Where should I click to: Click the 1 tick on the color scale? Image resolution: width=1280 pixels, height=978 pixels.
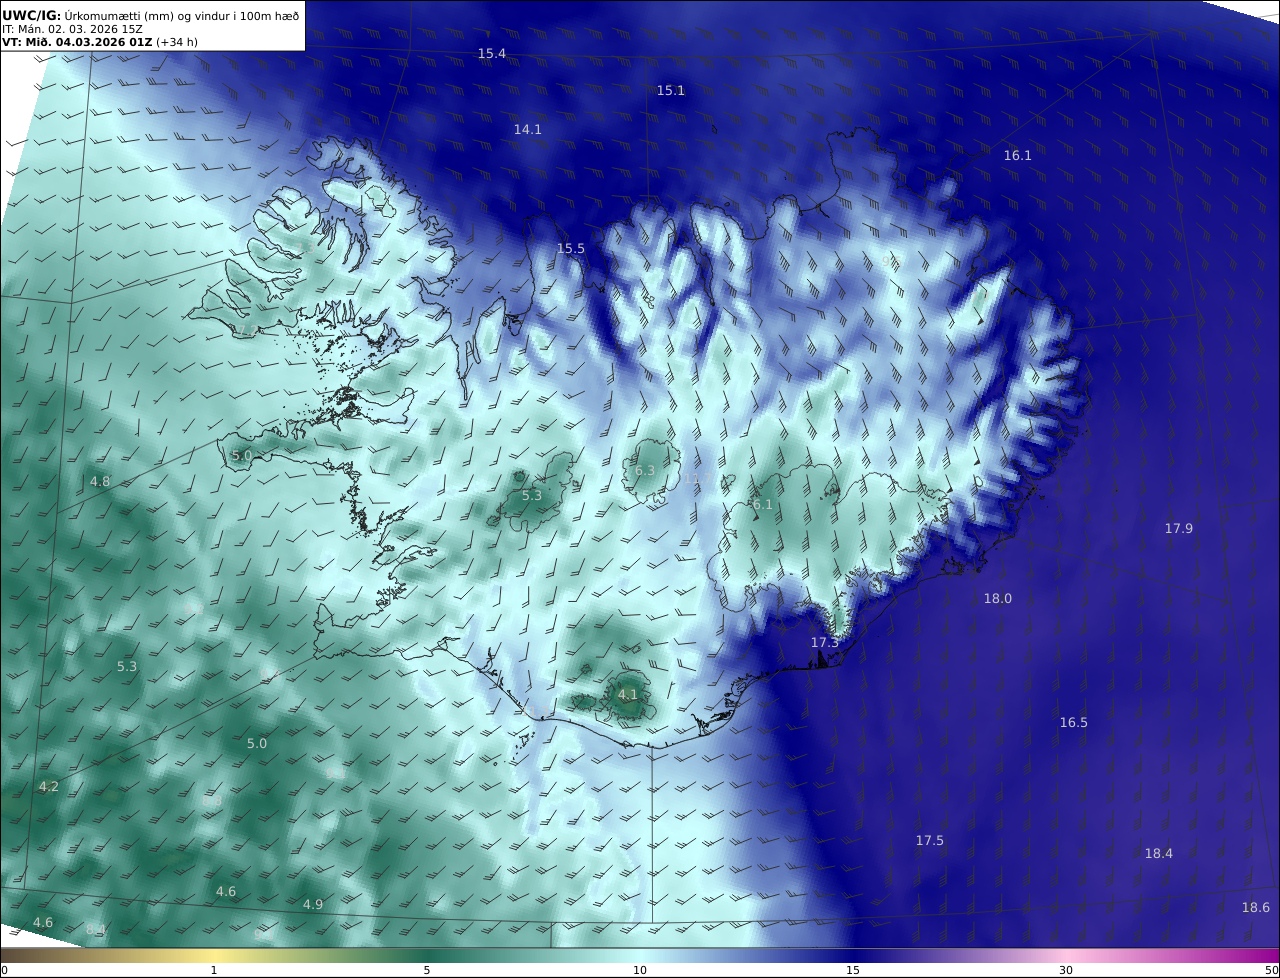[214, 970]
